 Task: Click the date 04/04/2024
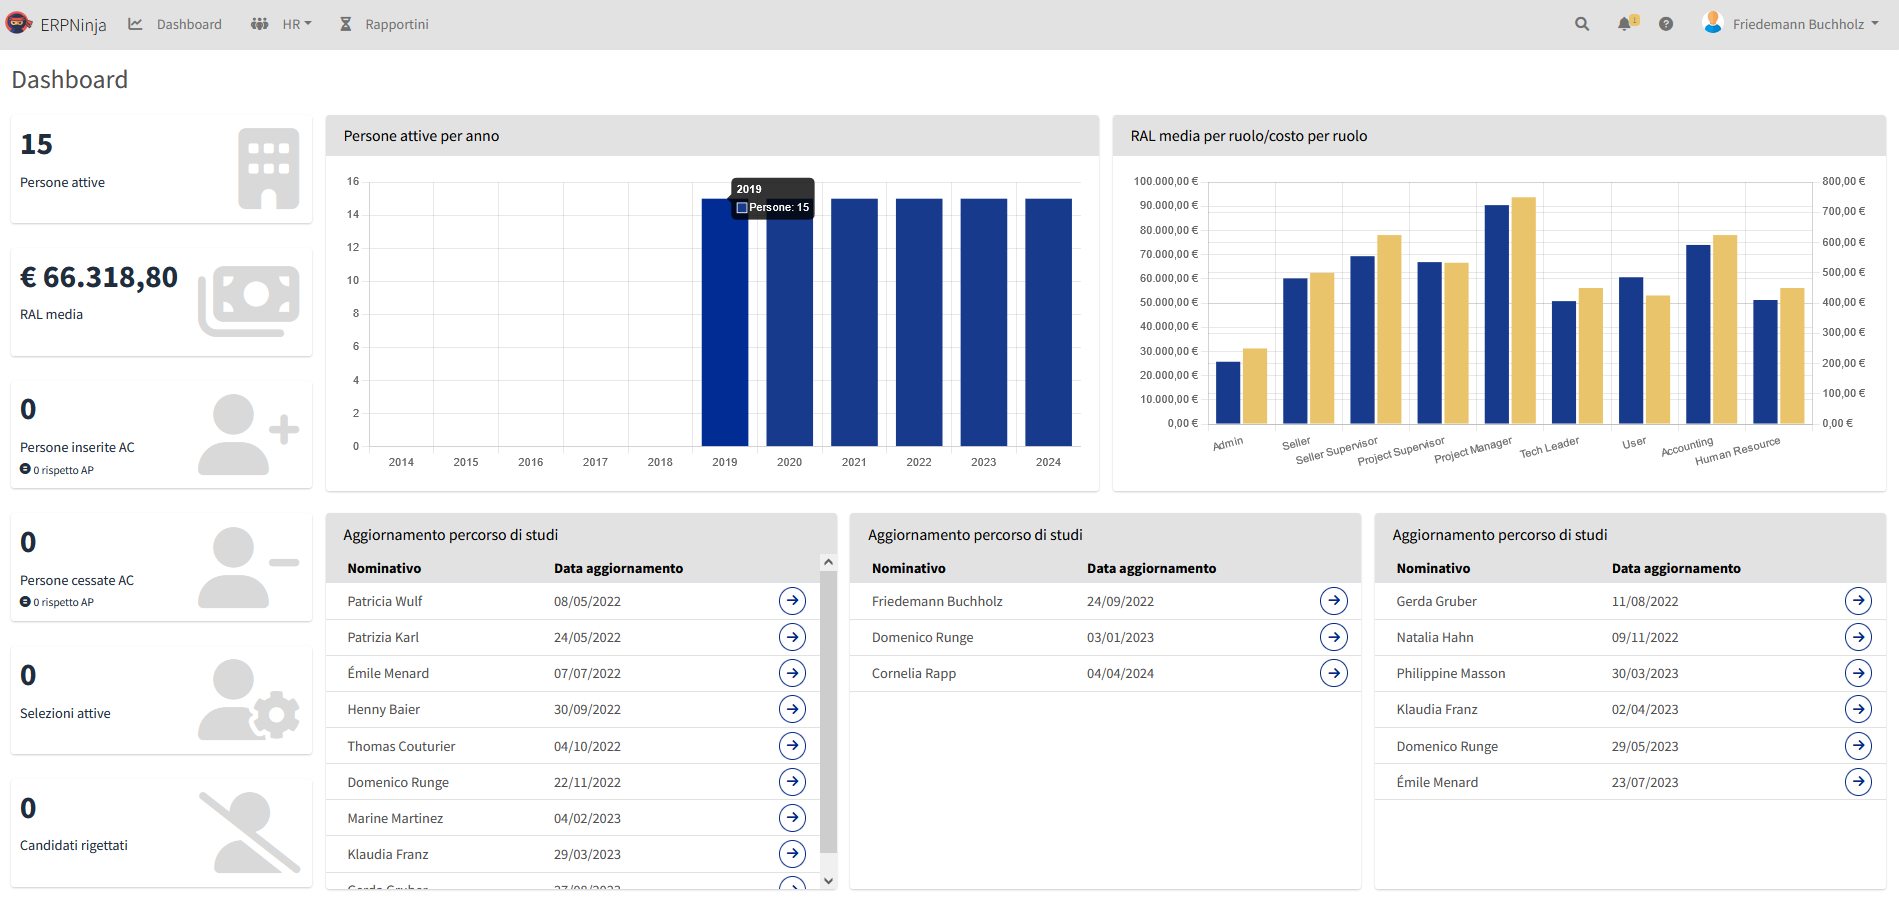[x=1120, y=673]
